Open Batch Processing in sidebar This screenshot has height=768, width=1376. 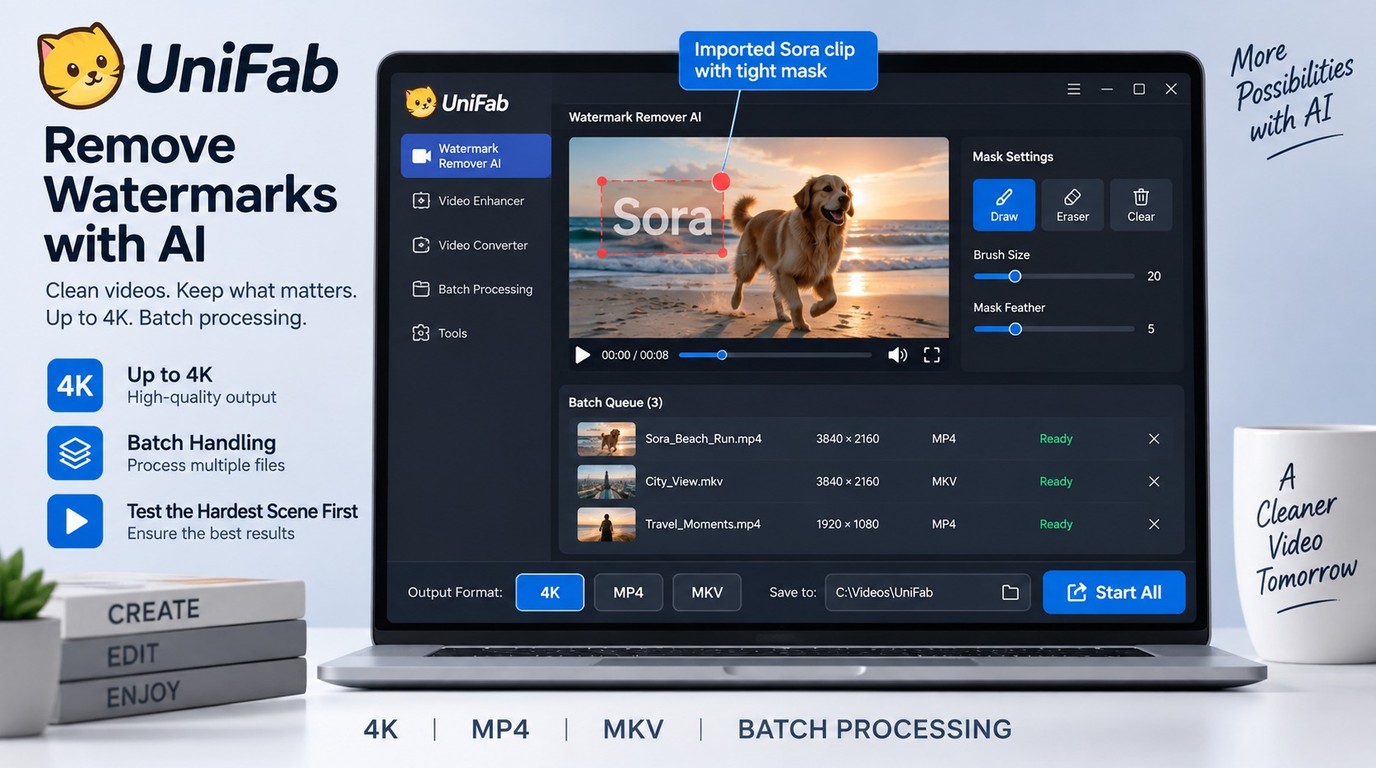(472, 289)
